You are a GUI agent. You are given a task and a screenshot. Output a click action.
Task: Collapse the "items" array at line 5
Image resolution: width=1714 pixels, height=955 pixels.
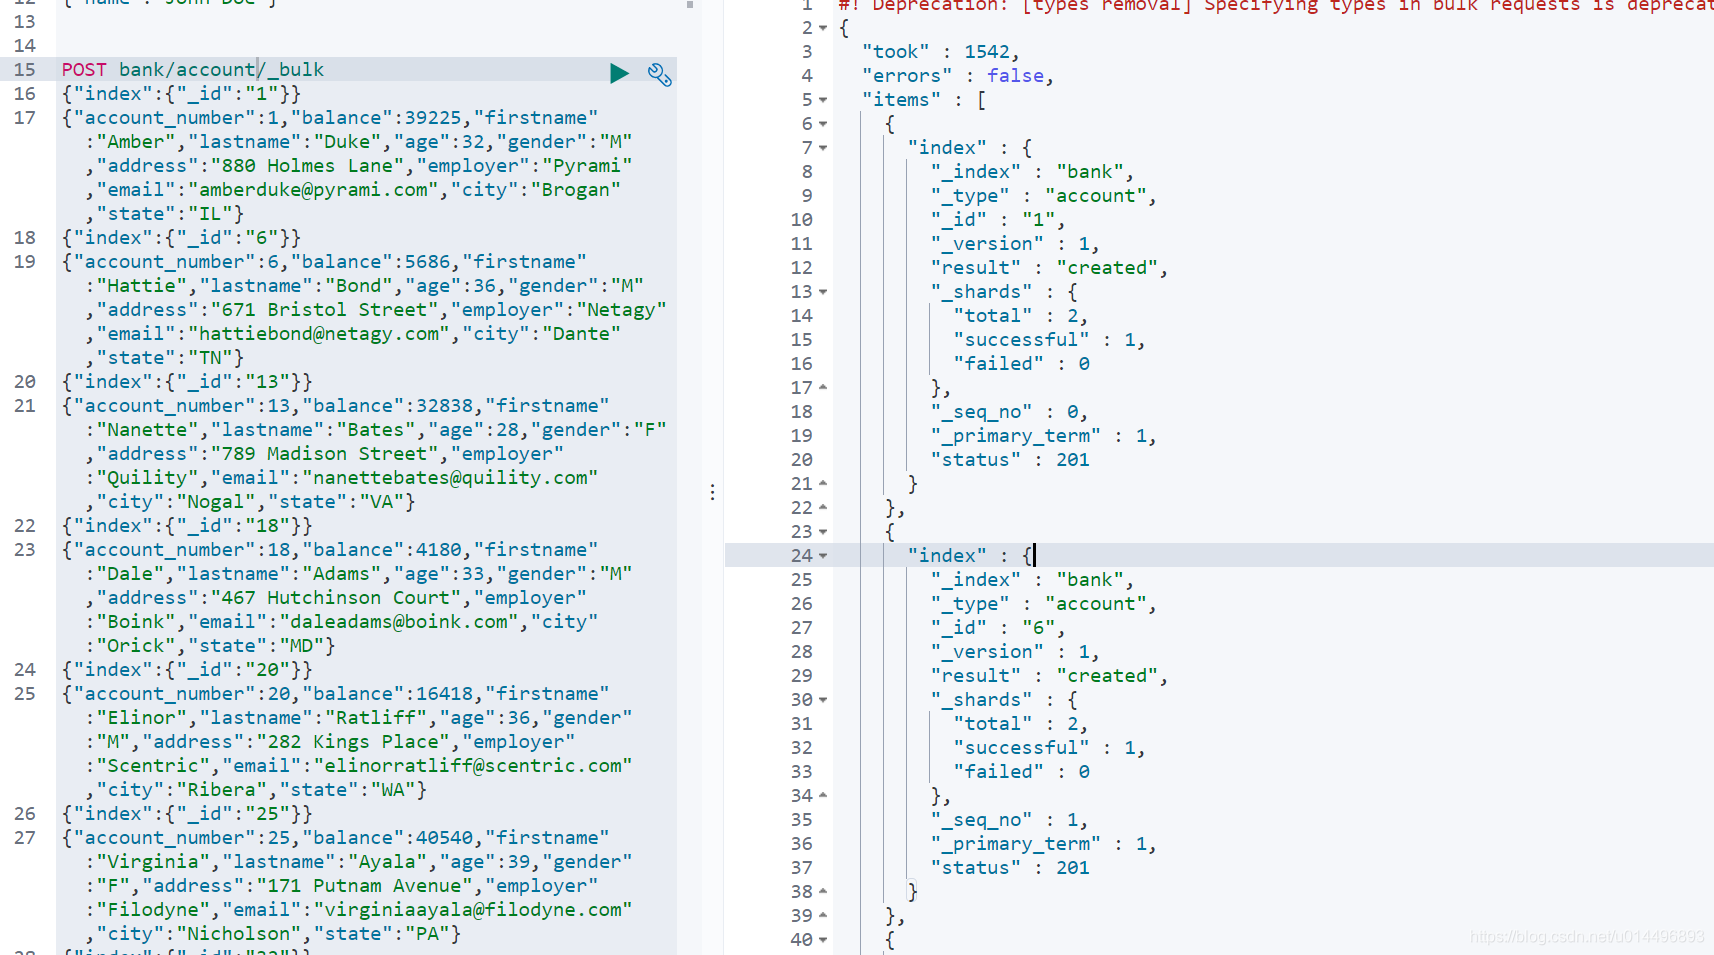coord(823,100)
